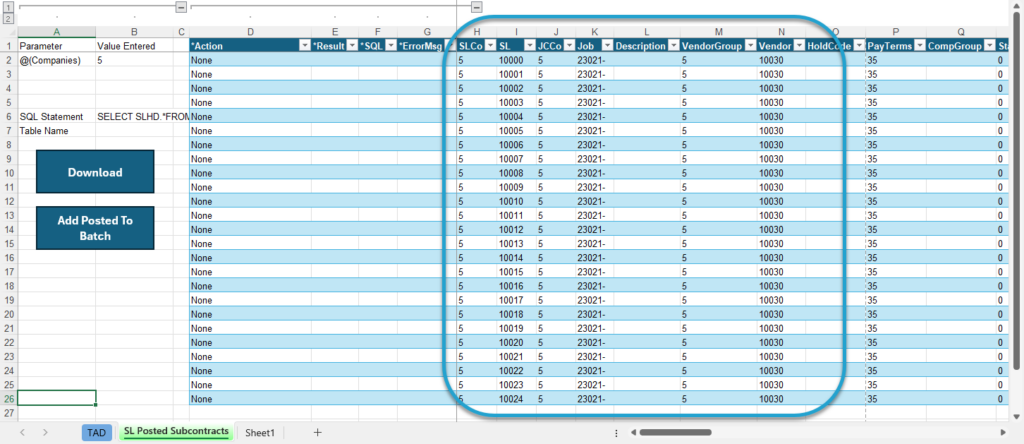Viewport: 1024px width, 444px height.
Task: Click the Parameter cell
Action: click(x=56, y=46)
